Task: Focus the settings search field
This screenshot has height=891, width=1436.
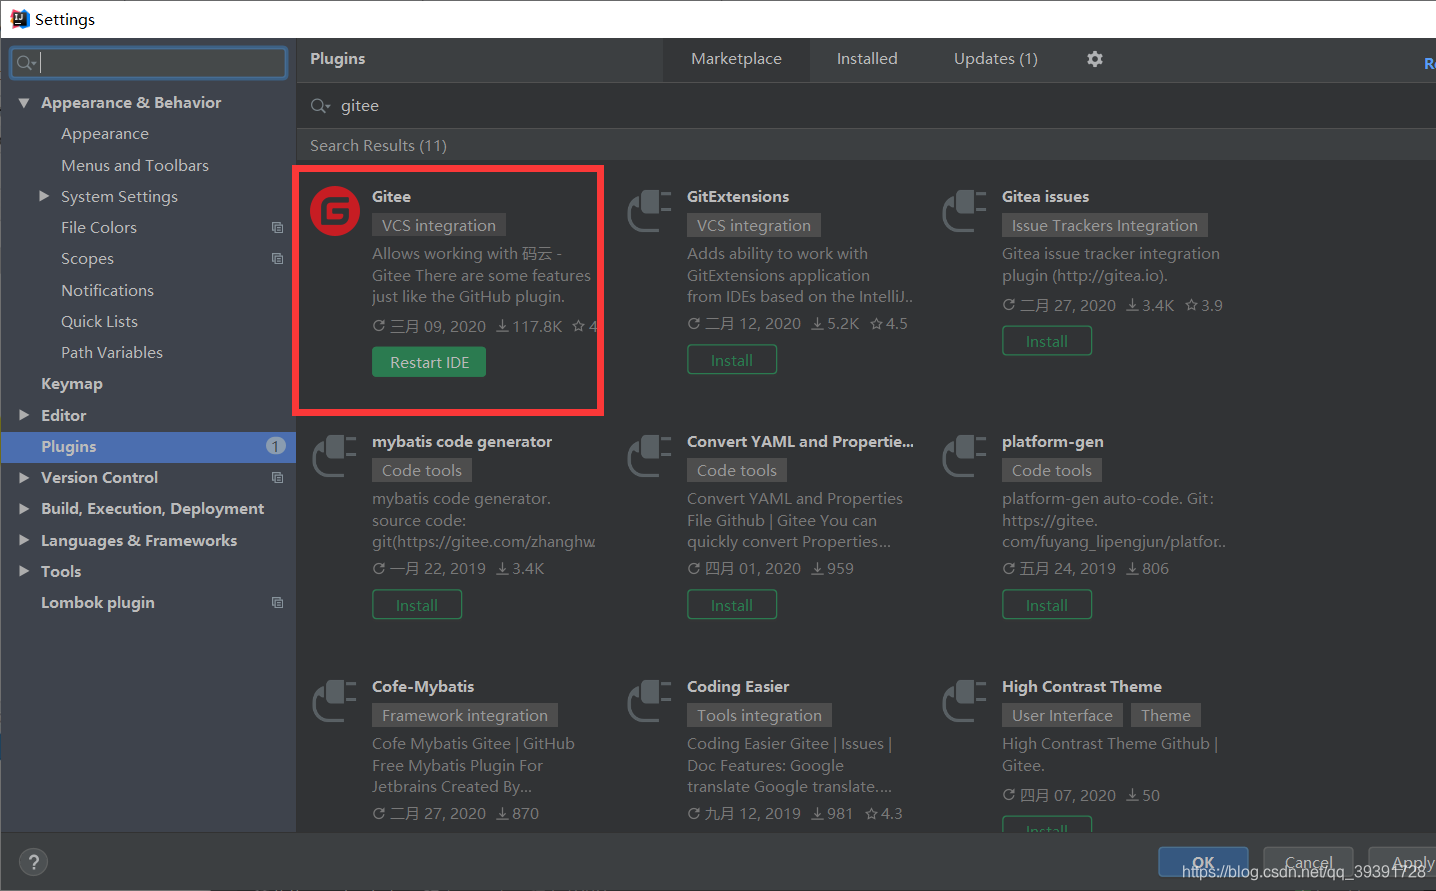Action: (149, 63)
